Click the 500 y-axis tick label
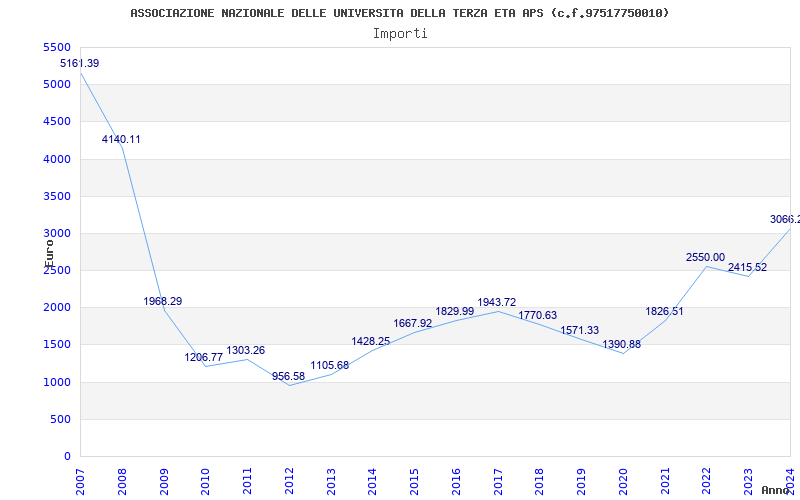800x500 pixels. click(60, 419)
